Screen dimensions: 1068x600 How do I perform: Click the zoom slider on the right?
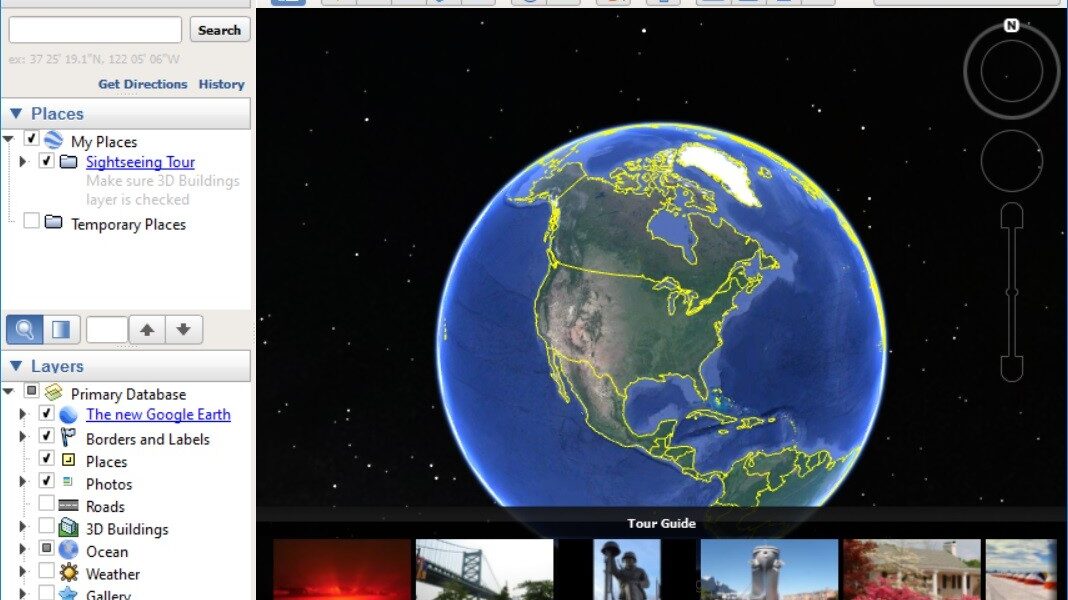click(1011, 292)
